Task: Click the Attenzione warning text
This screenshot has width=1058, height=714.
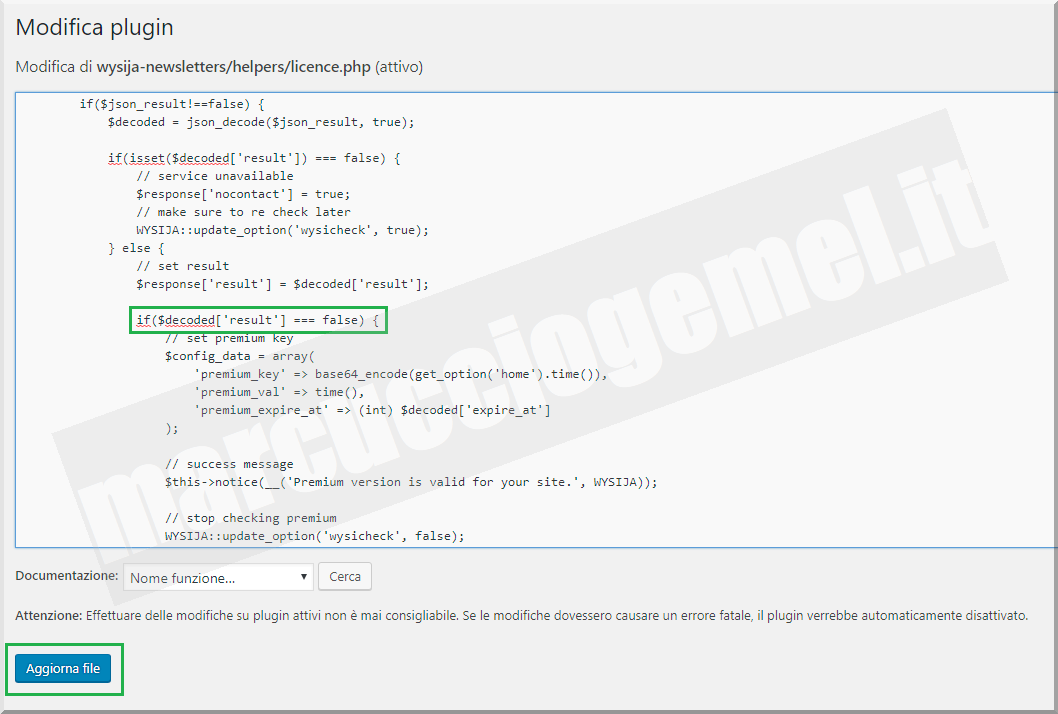Action: 522,615
